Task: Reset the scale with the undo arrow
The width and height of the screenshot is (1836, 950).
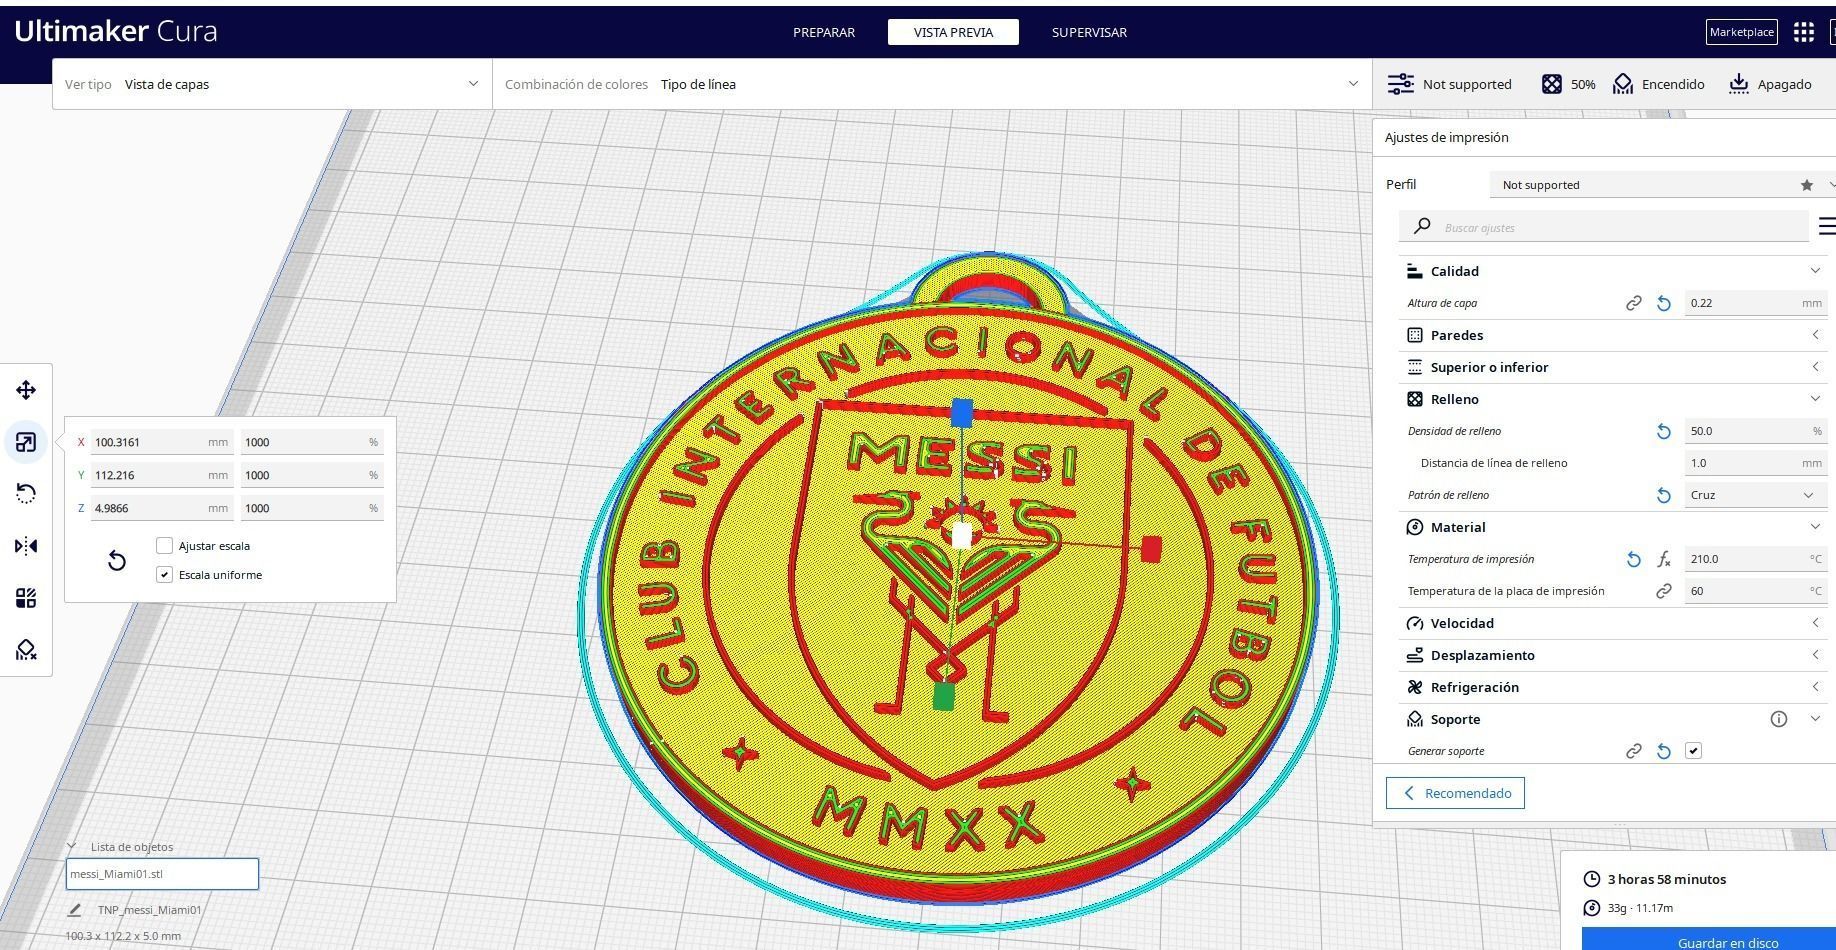Action: point(117,560)
